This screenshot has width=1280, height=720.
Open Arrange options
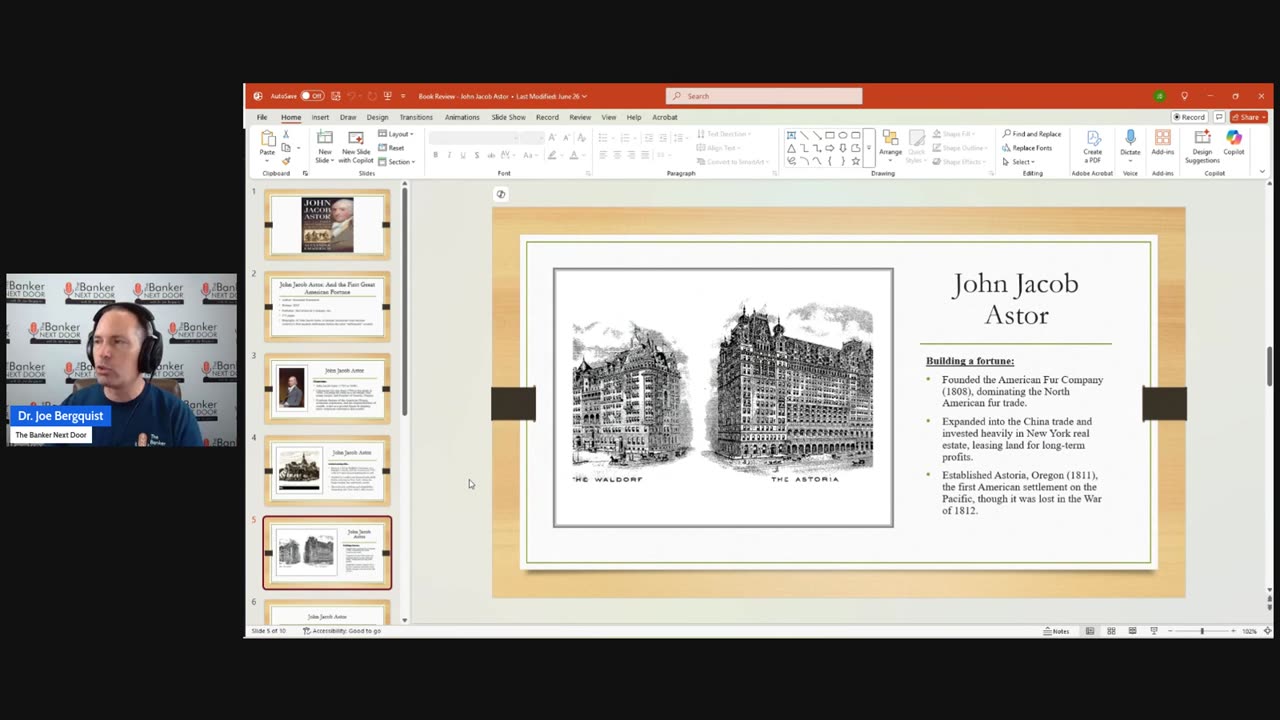(890, 146)
